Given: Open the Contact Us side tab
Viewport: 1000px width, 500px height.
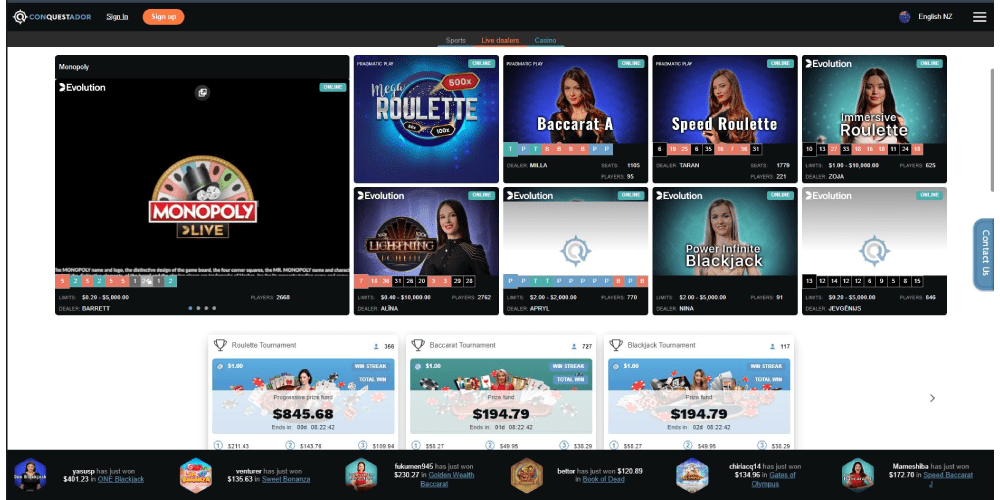Looking at the screenshot, I should pos(985,252).
